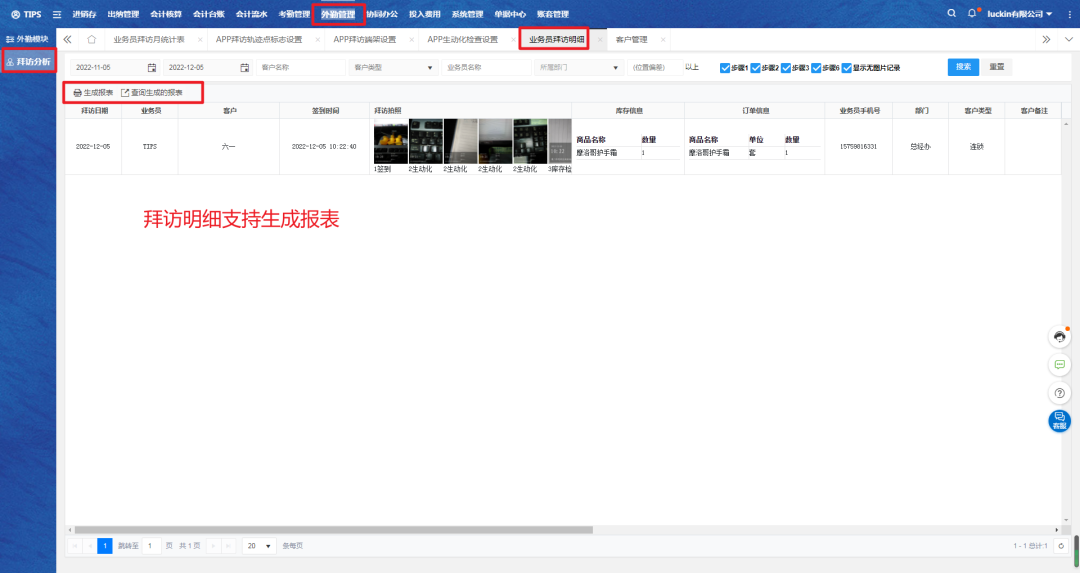Toggle 显示无图片记录 checkbox
The width and height of the screenshot is (1080, 573).
click(847, 68)
